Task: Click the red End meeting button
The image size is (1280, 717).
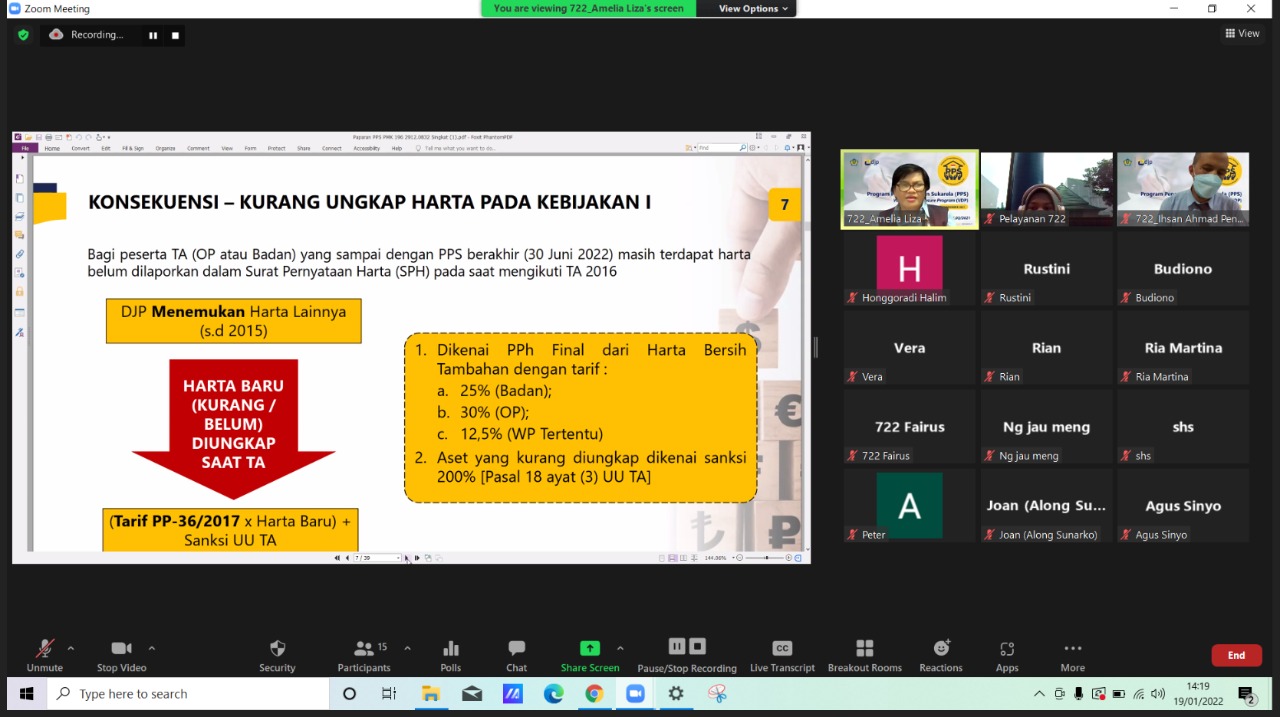Action: click(1236, 655)
